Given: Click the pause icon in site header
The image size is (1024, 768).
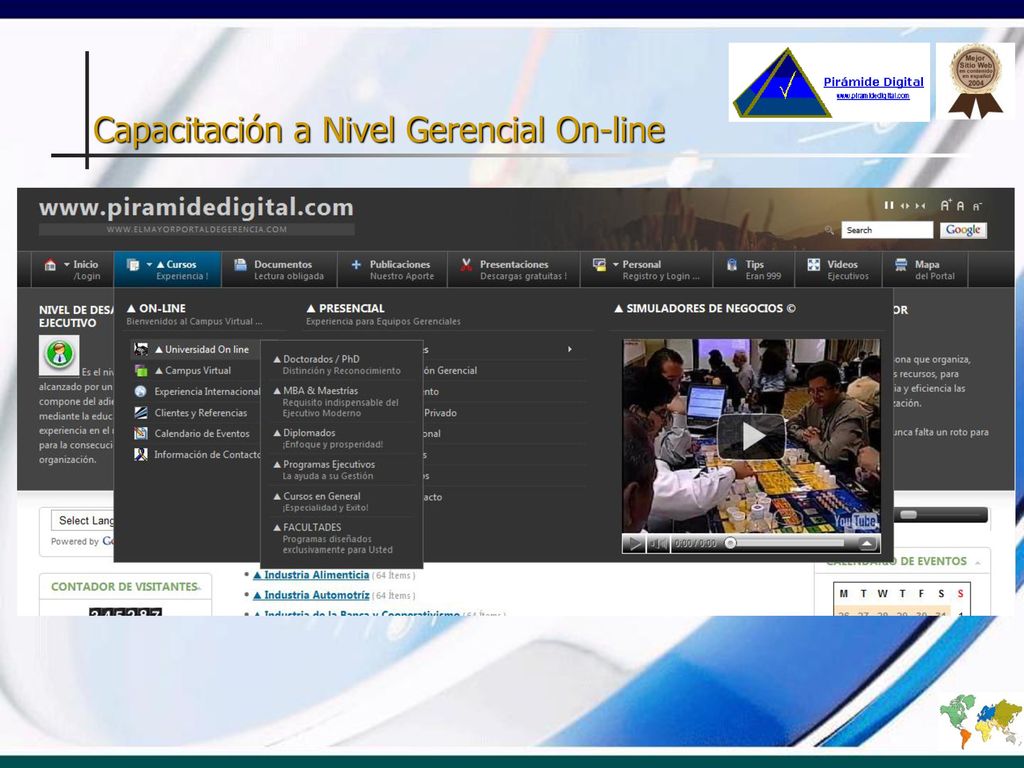Looking at the screenshot, I should click(x=889, y=206).
